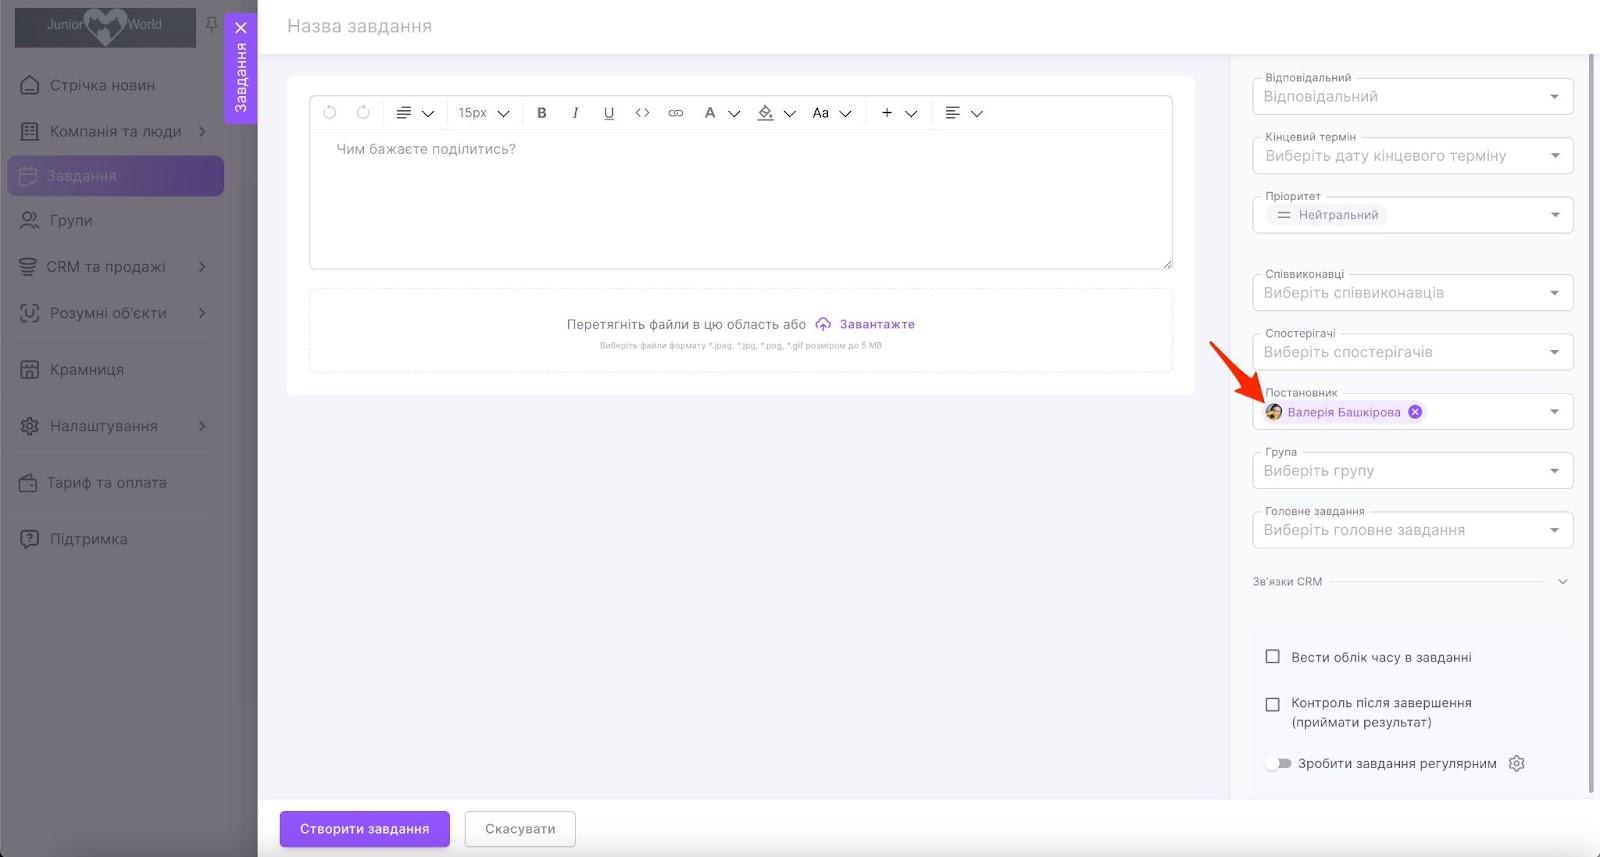
Task: Open the Спостерігачі dropdown
Action: 1413,352
